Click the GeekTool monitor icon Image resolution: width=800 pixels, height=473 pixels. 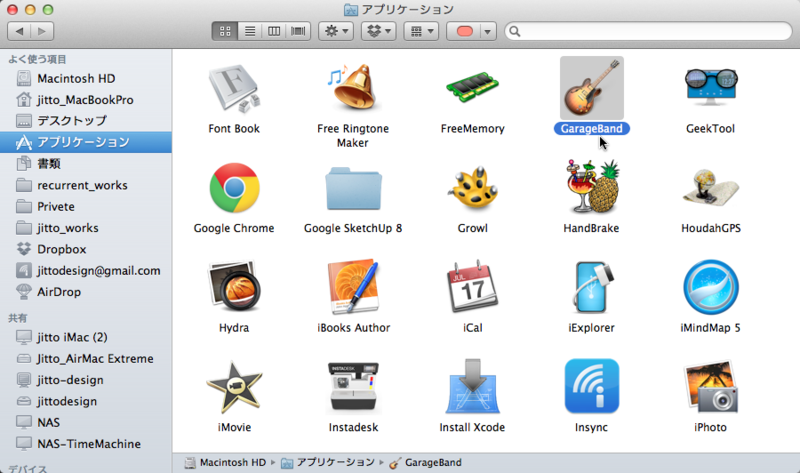(x=711, y=87)
